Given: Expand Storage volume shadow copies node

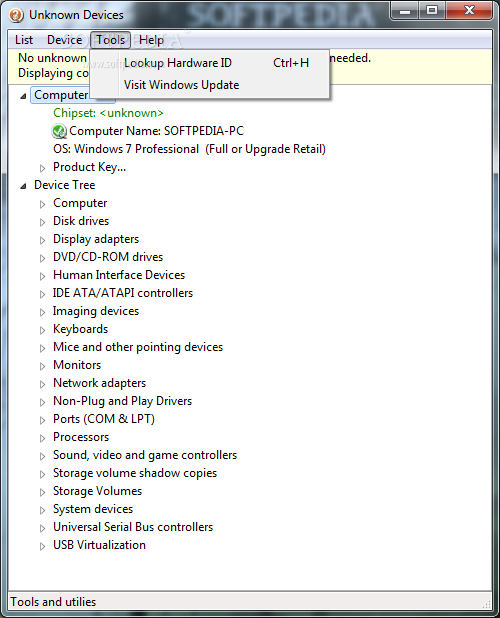Looking at the screenshot, I should 43,474.
